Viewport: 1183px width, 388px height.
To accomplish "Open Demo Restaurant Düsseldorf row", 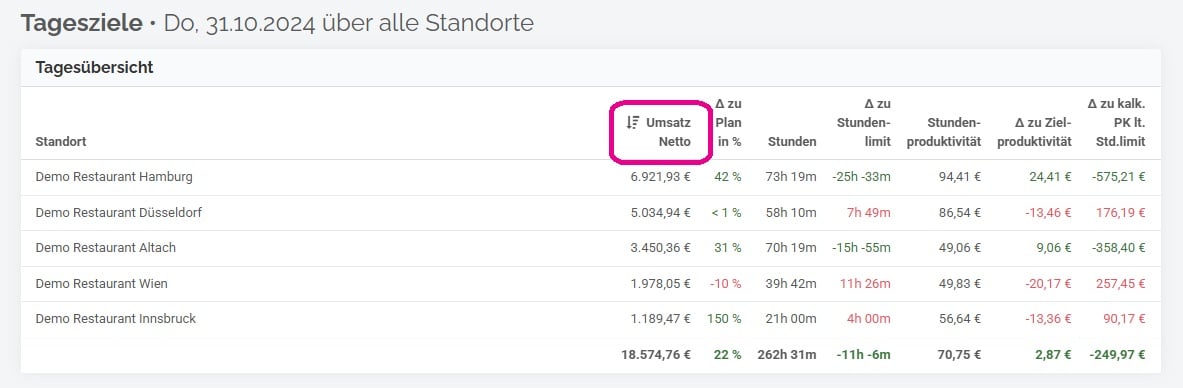I will pyautogui.click(x=591, y=213).
